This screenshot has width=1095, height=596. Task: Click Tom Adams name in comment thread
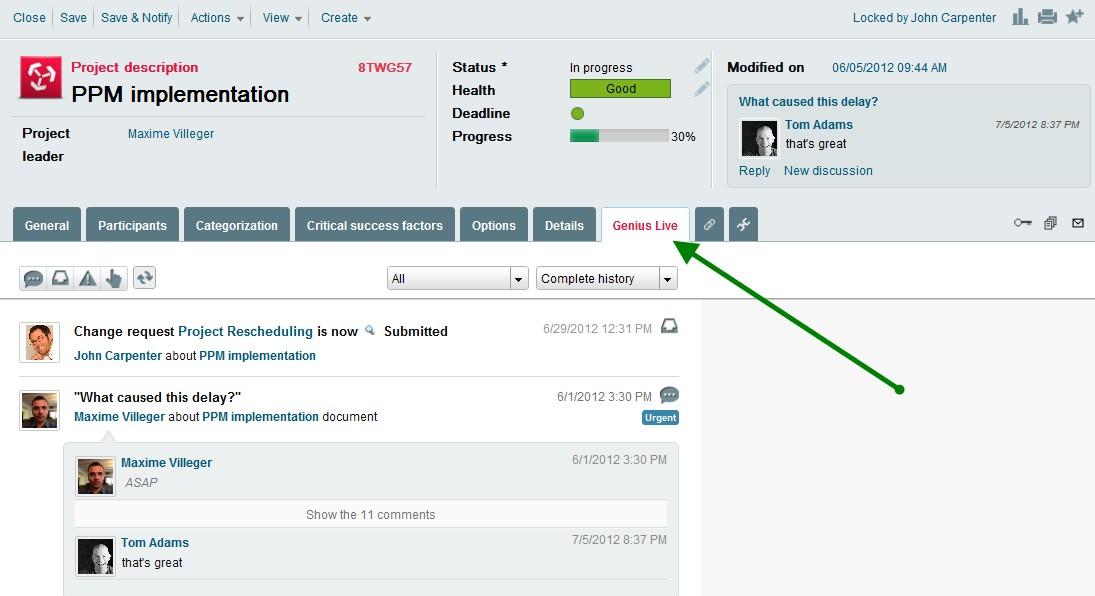tap(155, 542)
